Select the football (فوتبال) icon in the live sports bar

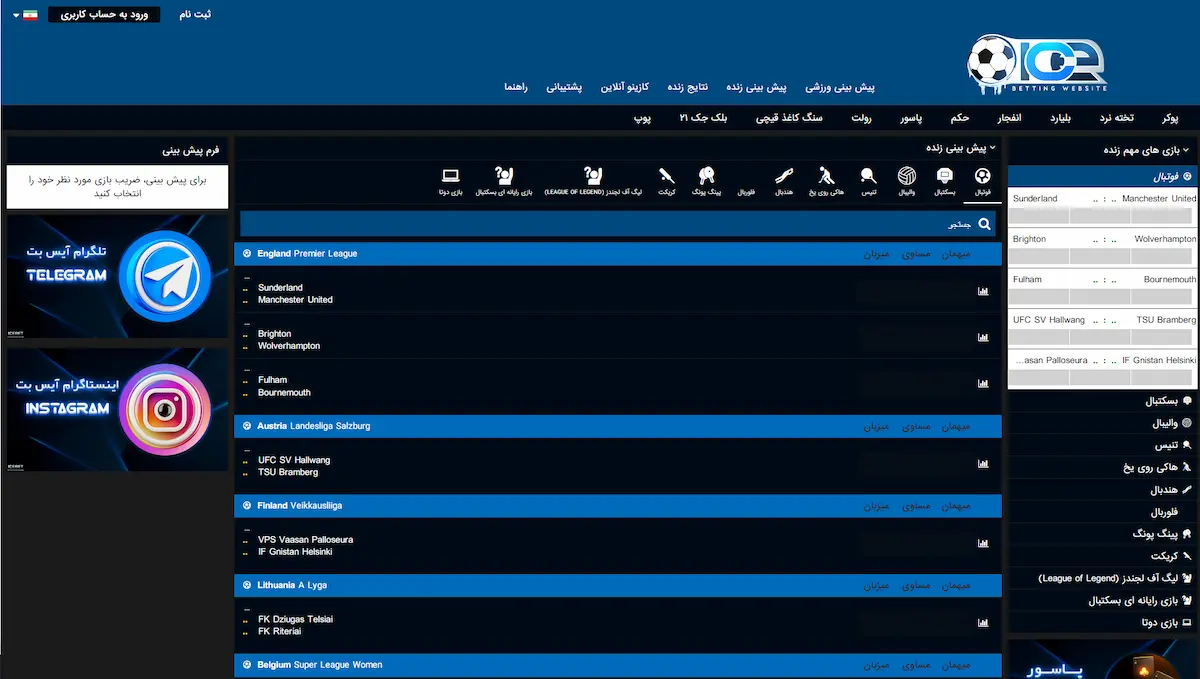pyautogui.click(x=982, y=176)
